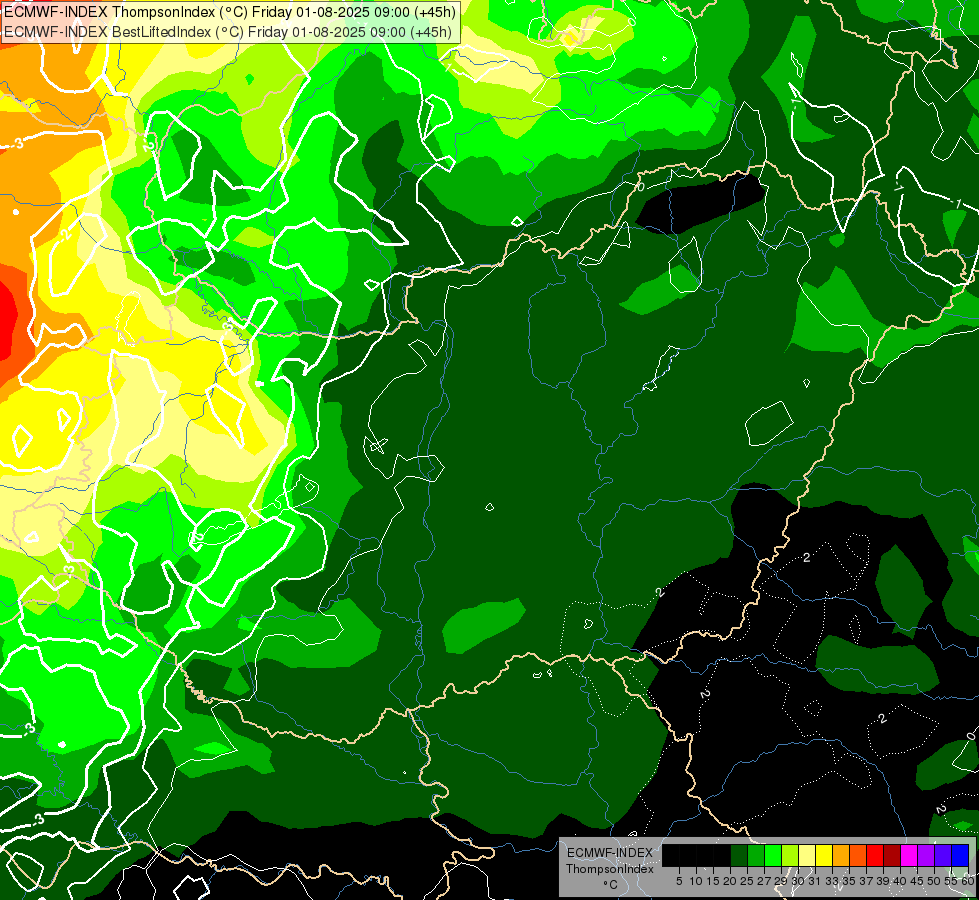The width and height of the screenshot is (979, 900).
Task: Select the bright red 37–39 legend swatch
Action: tap(875, 855)
